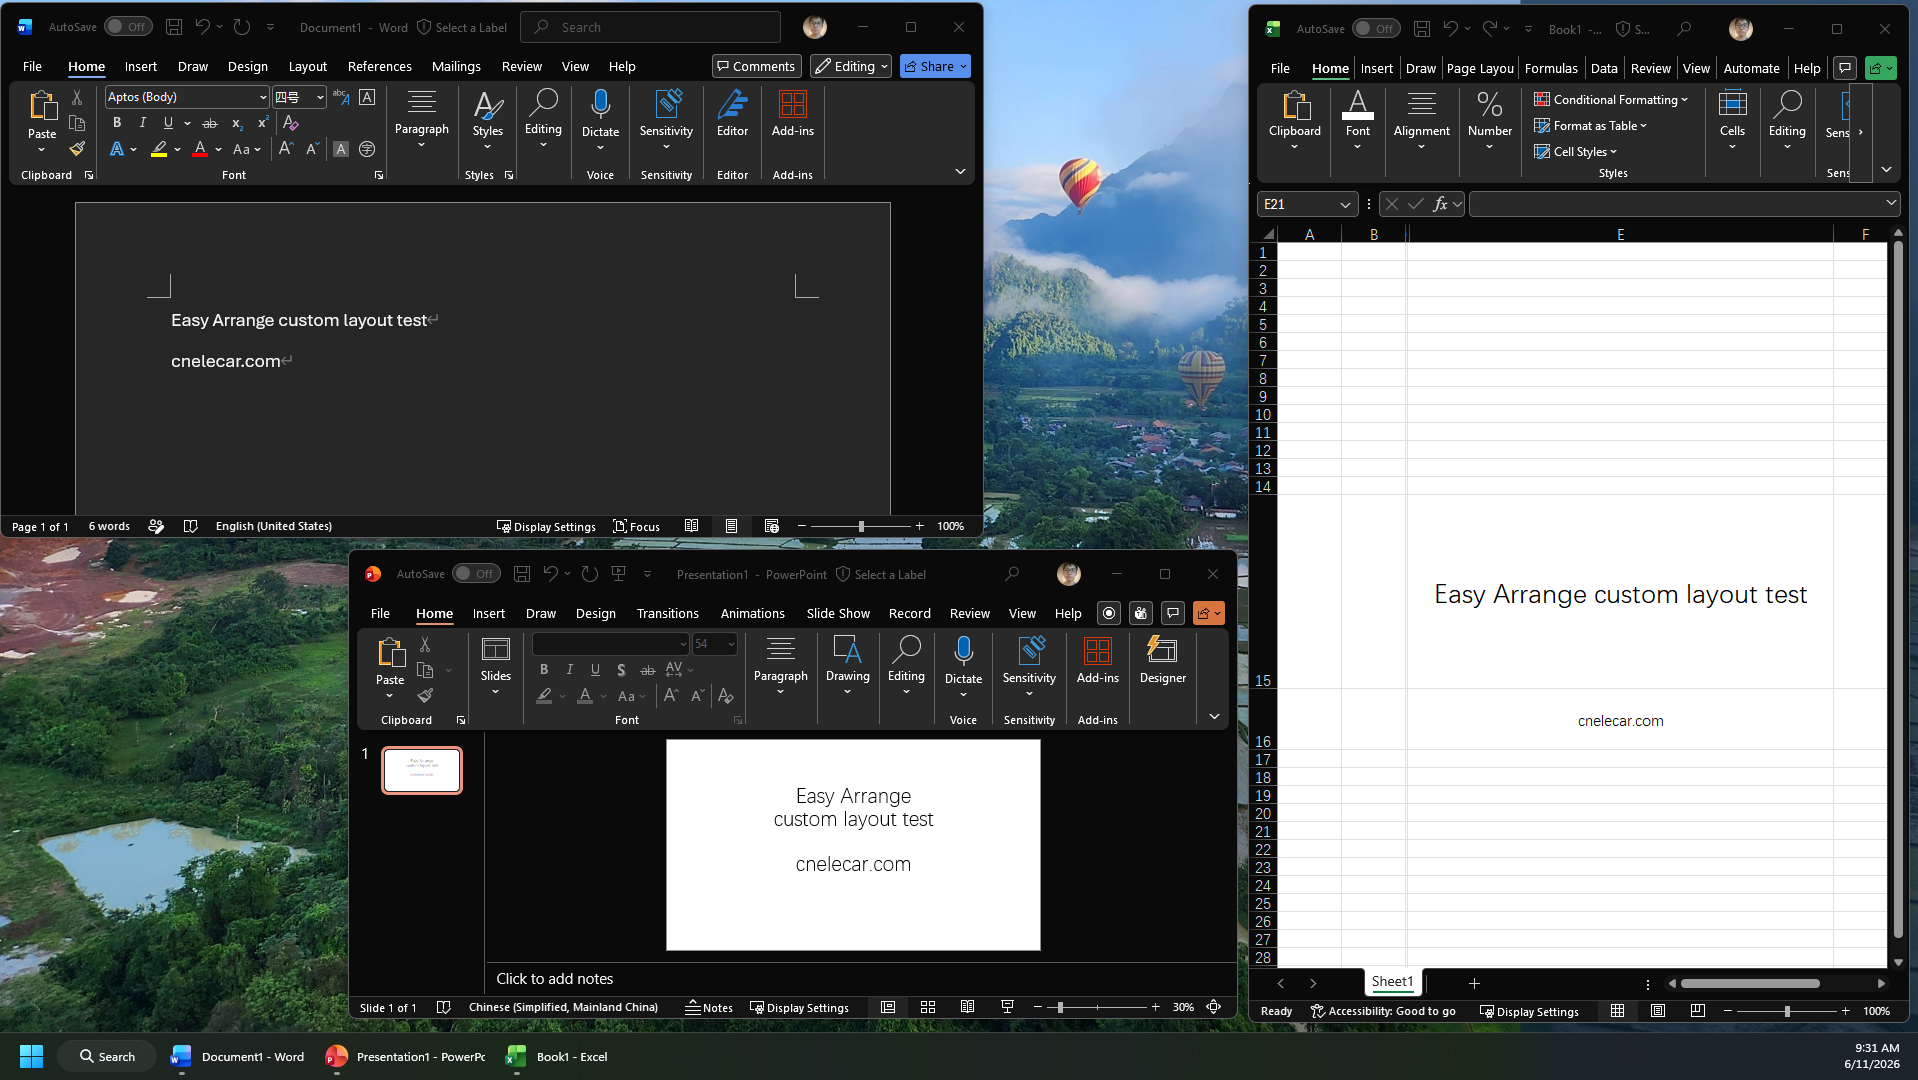Toggle Underline in PowerPoint font group
This screenshot has width=1918, height=1080.
(x=595, y=670)
